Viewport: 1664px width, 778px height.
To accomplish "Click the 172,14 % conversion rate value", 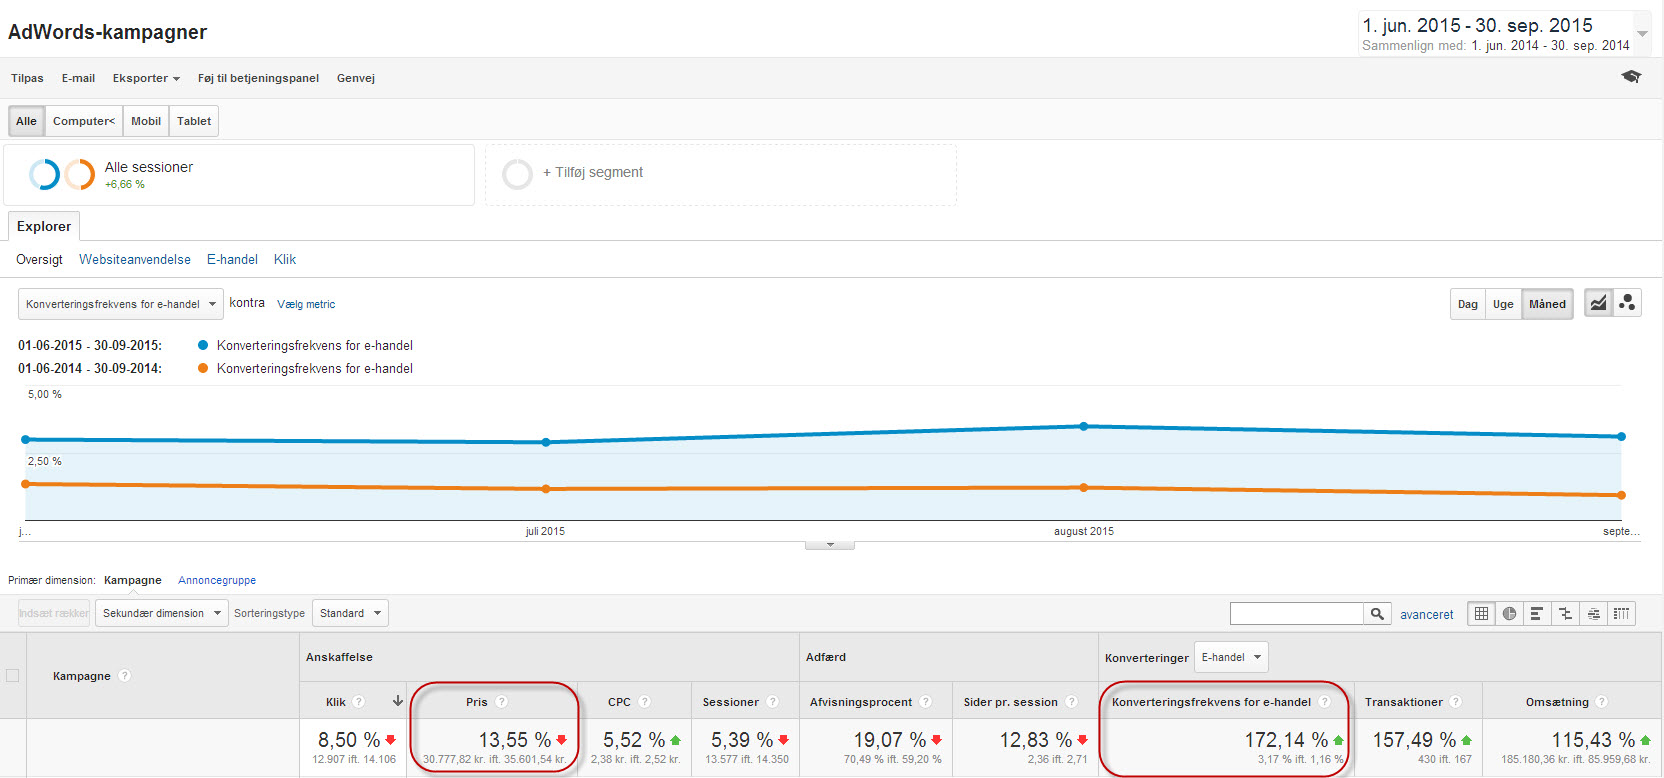I will 1286,740.
